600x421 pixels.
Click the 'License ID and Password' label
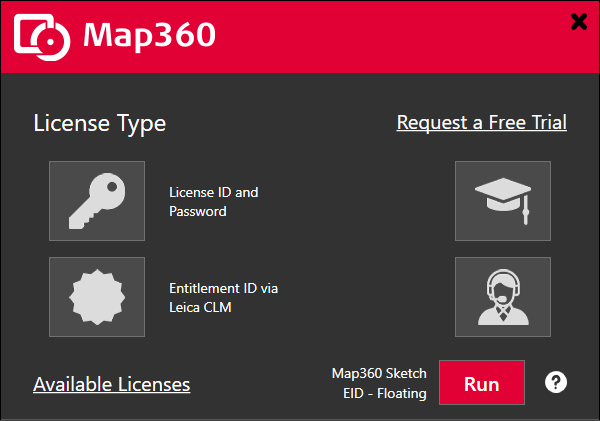click(214, 202)
